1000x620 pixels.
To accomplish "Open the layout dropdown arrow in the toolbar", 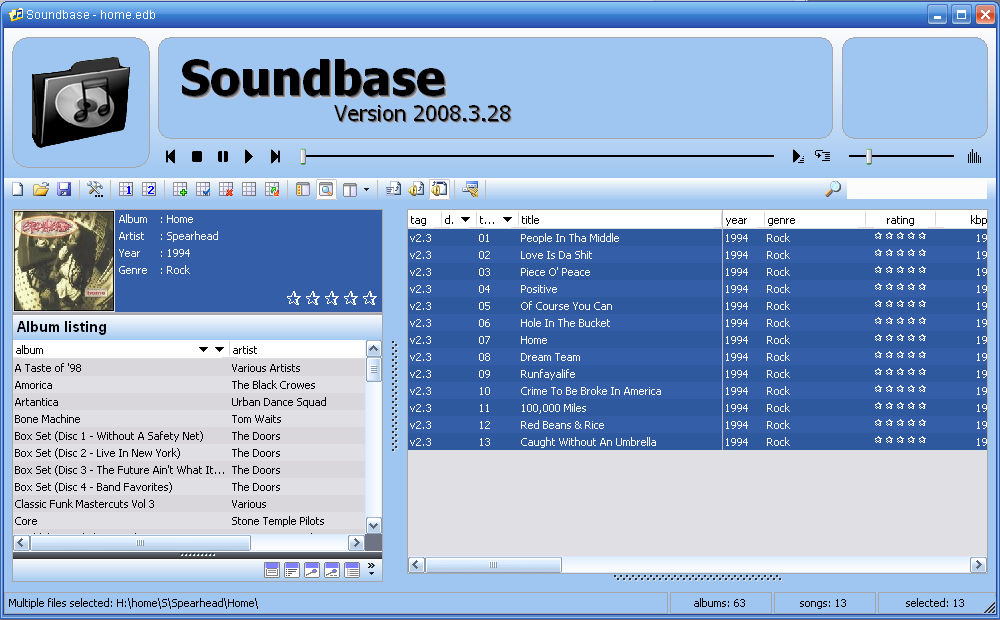I will pyautogui.click(x=366, y=189).
